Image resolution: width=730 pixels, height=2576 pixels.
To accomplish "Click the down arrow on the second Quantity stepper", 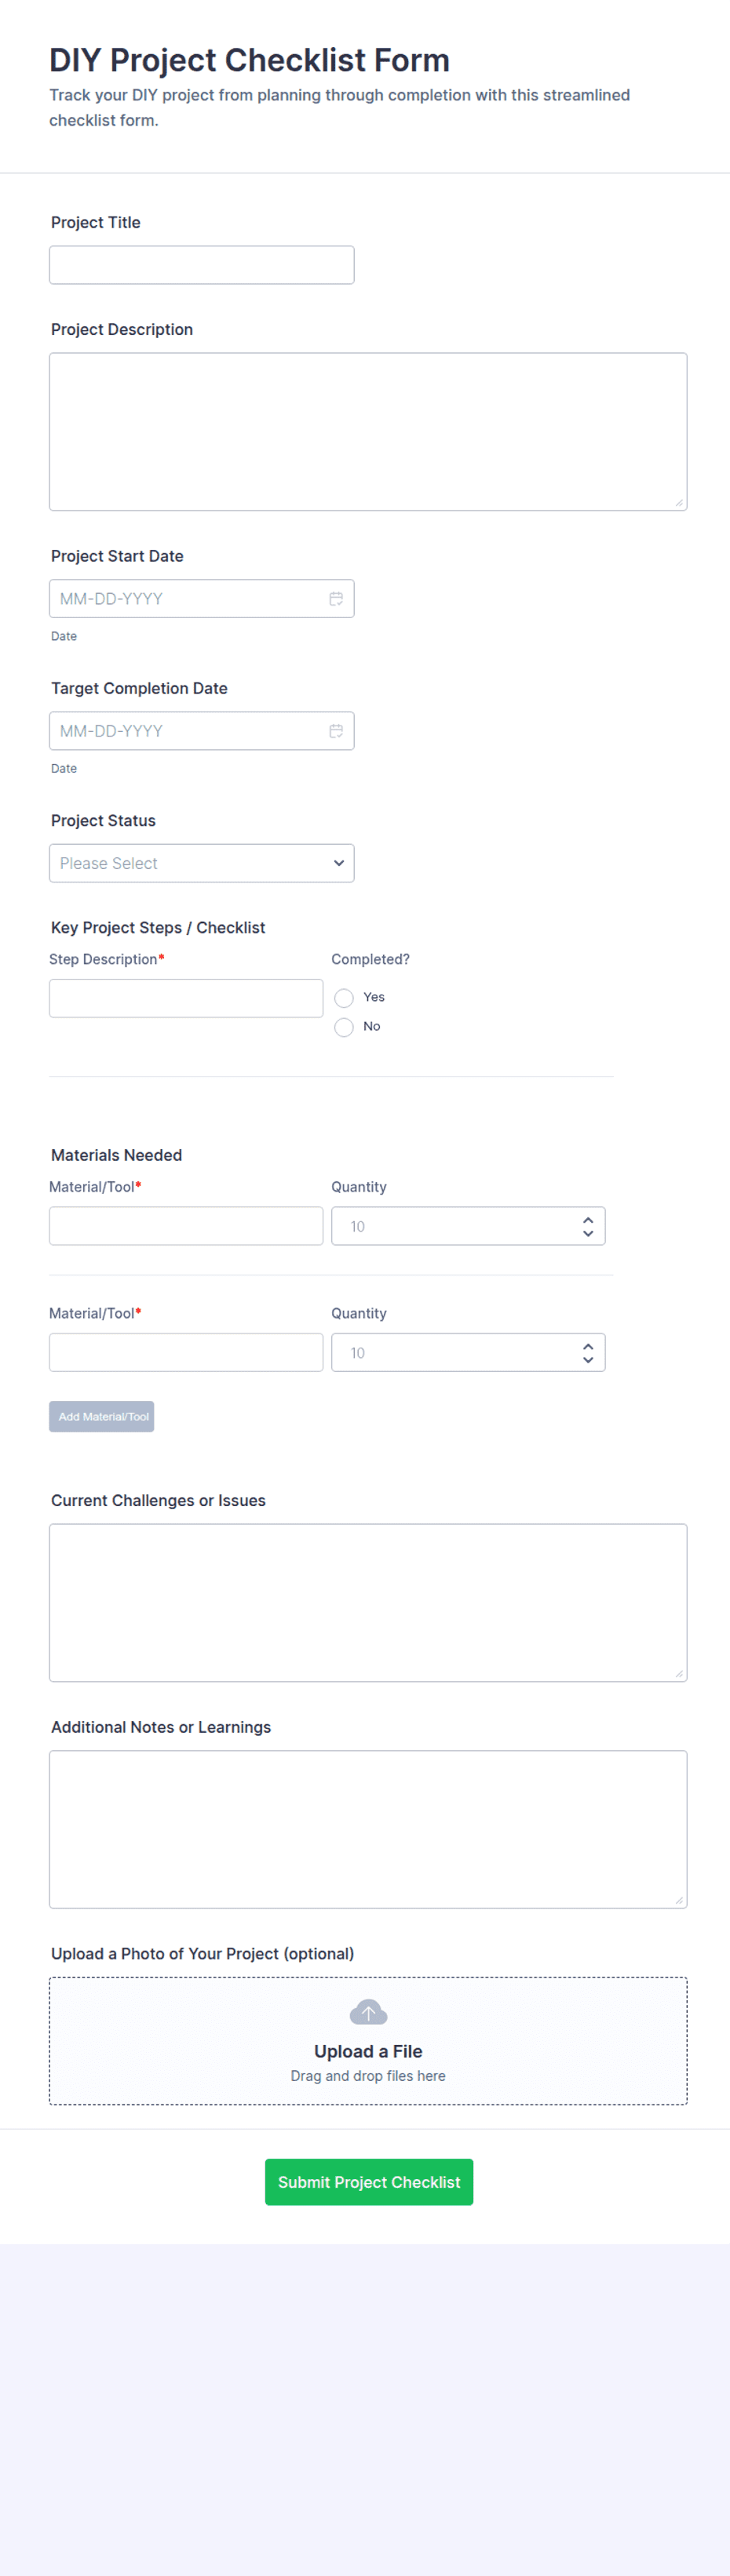I will pyautogui.click(x=588, y=1360).
